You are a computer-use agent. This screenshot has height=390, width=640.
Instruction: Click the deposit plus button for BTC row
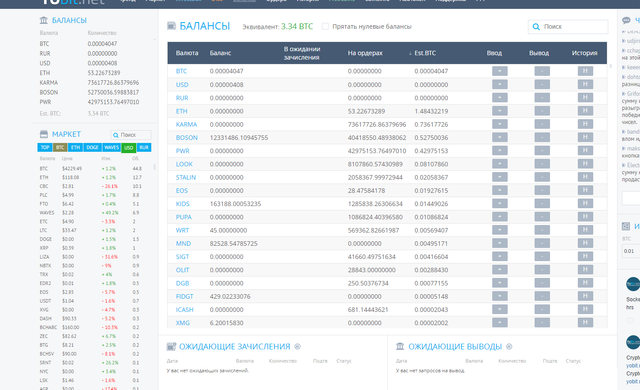tap(500, 71)
